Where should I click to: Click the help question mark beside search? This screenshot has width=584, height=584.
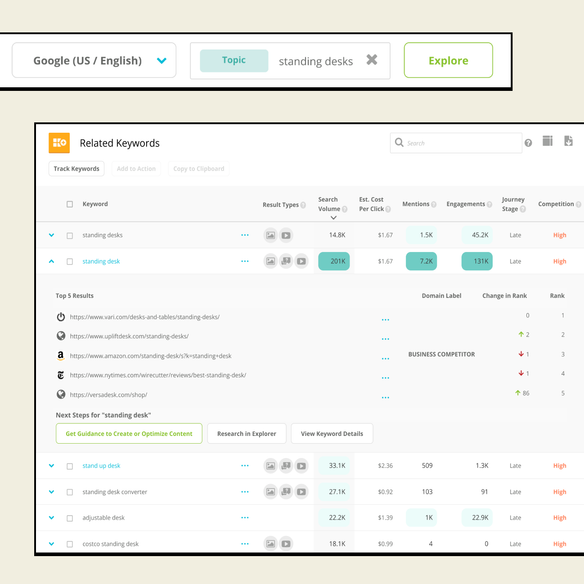(528, 143)
